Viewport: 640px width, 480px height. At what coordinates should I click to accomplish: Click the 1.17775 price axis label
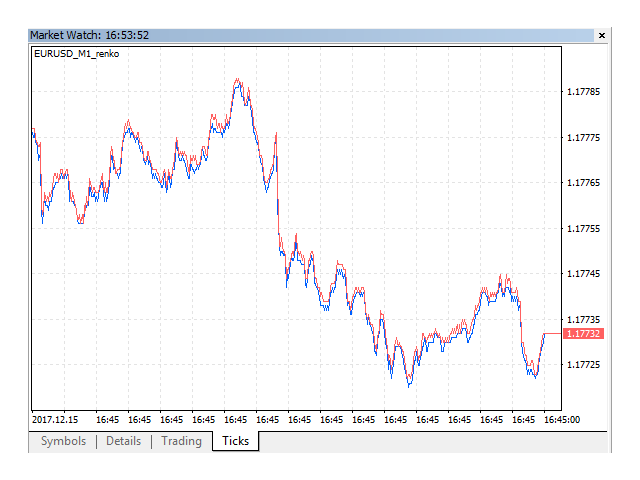coord(583,137)
